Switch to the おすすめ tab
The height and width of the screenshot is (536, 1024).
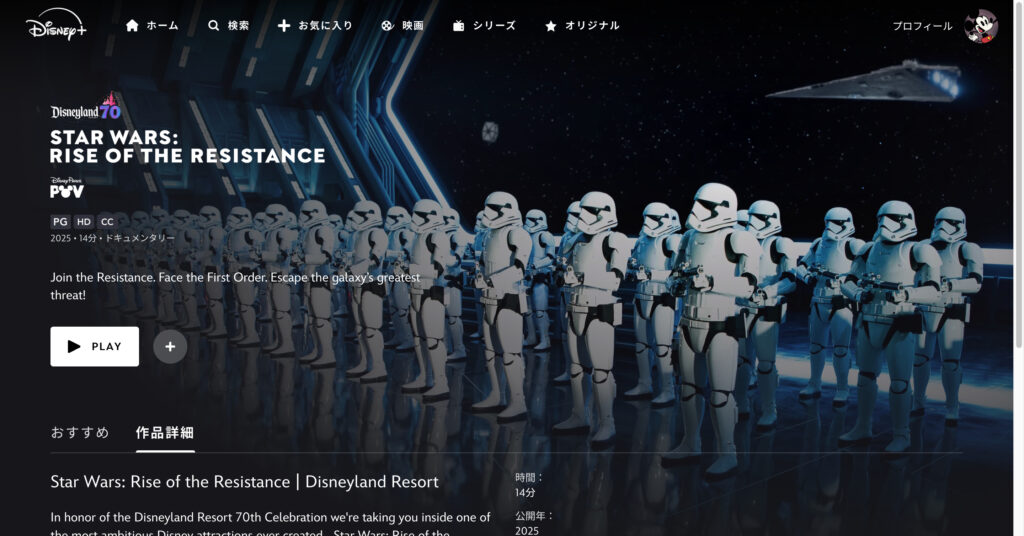[x=80, y=432]
